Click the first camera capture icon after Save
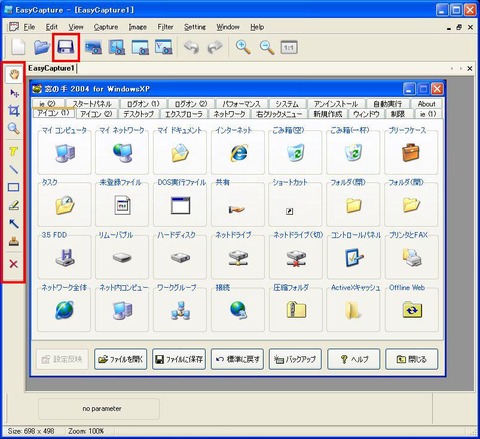Screen dimensions: 480x439 pos(93,47)
